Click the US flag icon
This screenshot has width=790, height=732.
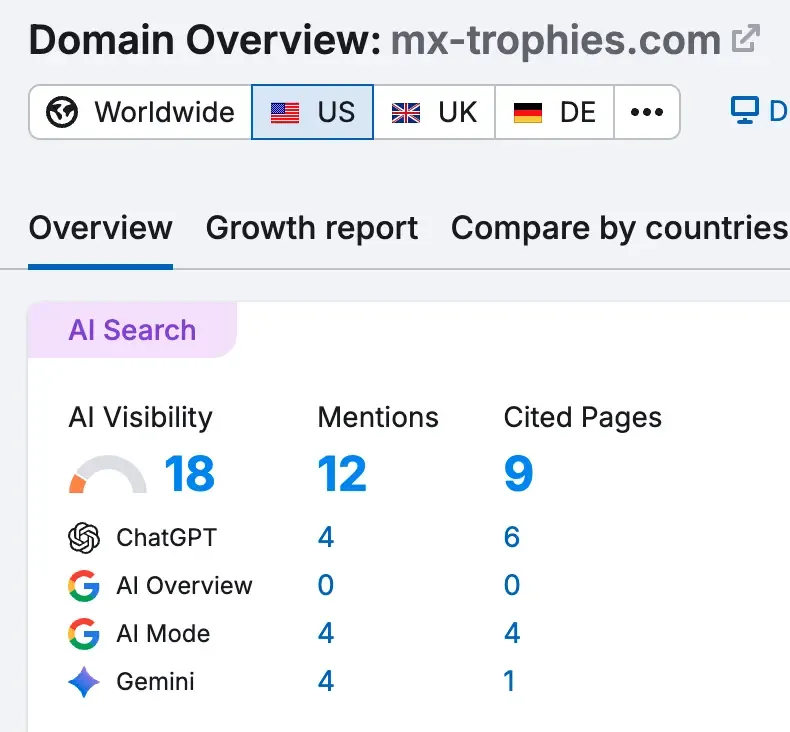pyautogui.click(x=285, y=112)
